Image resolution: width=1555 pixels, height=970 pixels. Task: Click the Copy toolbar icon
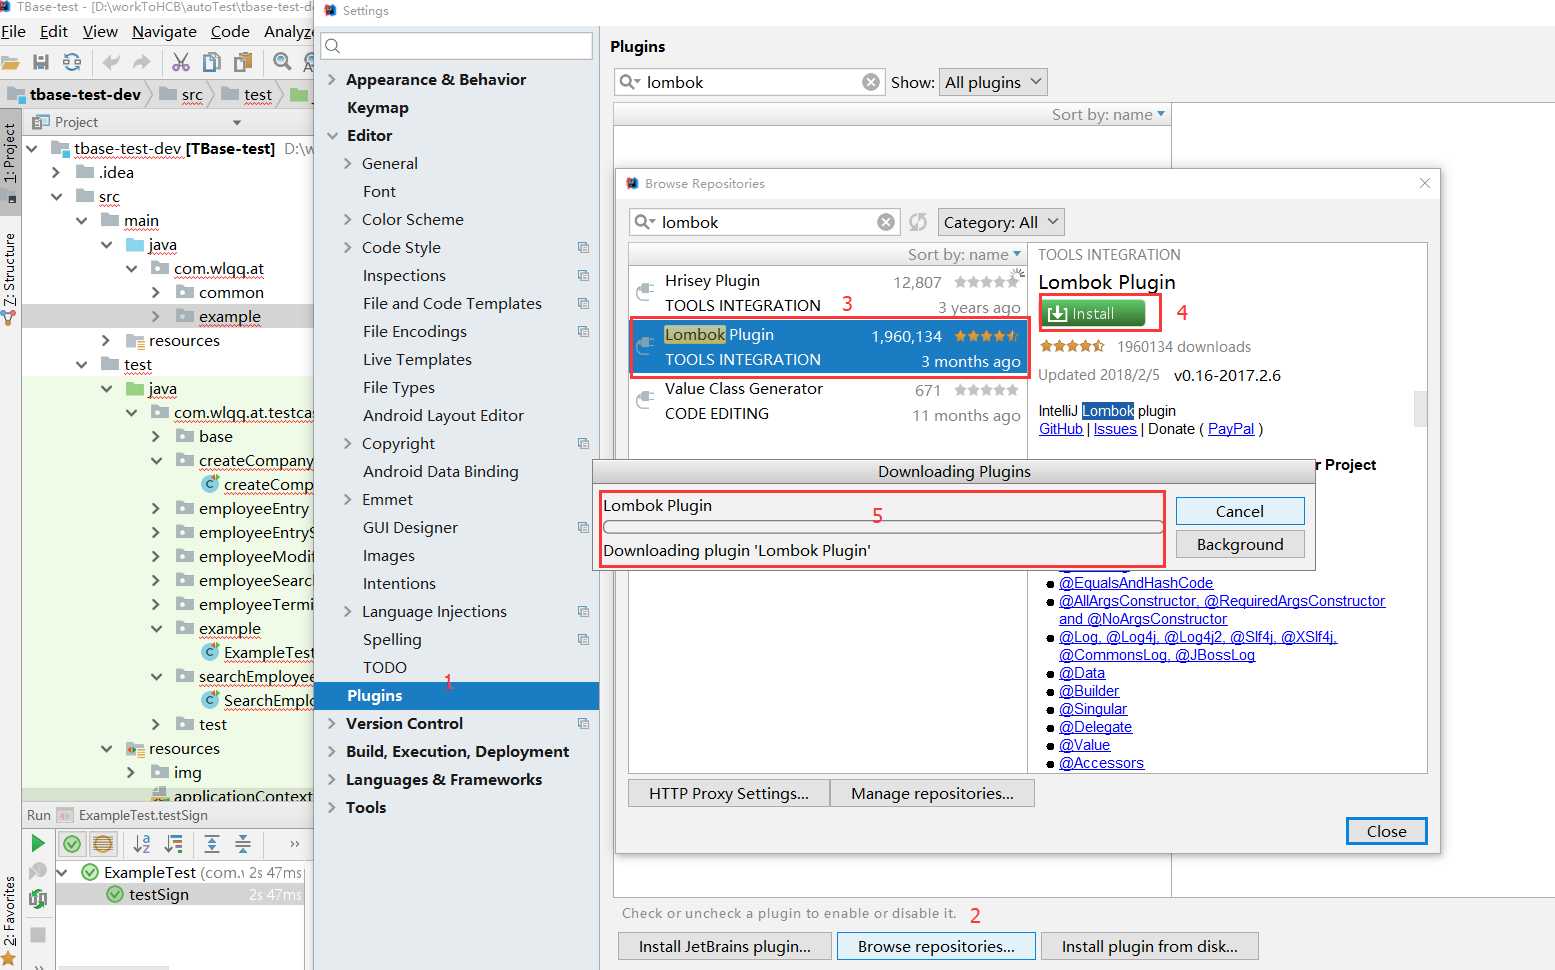[x=212, y=62]
